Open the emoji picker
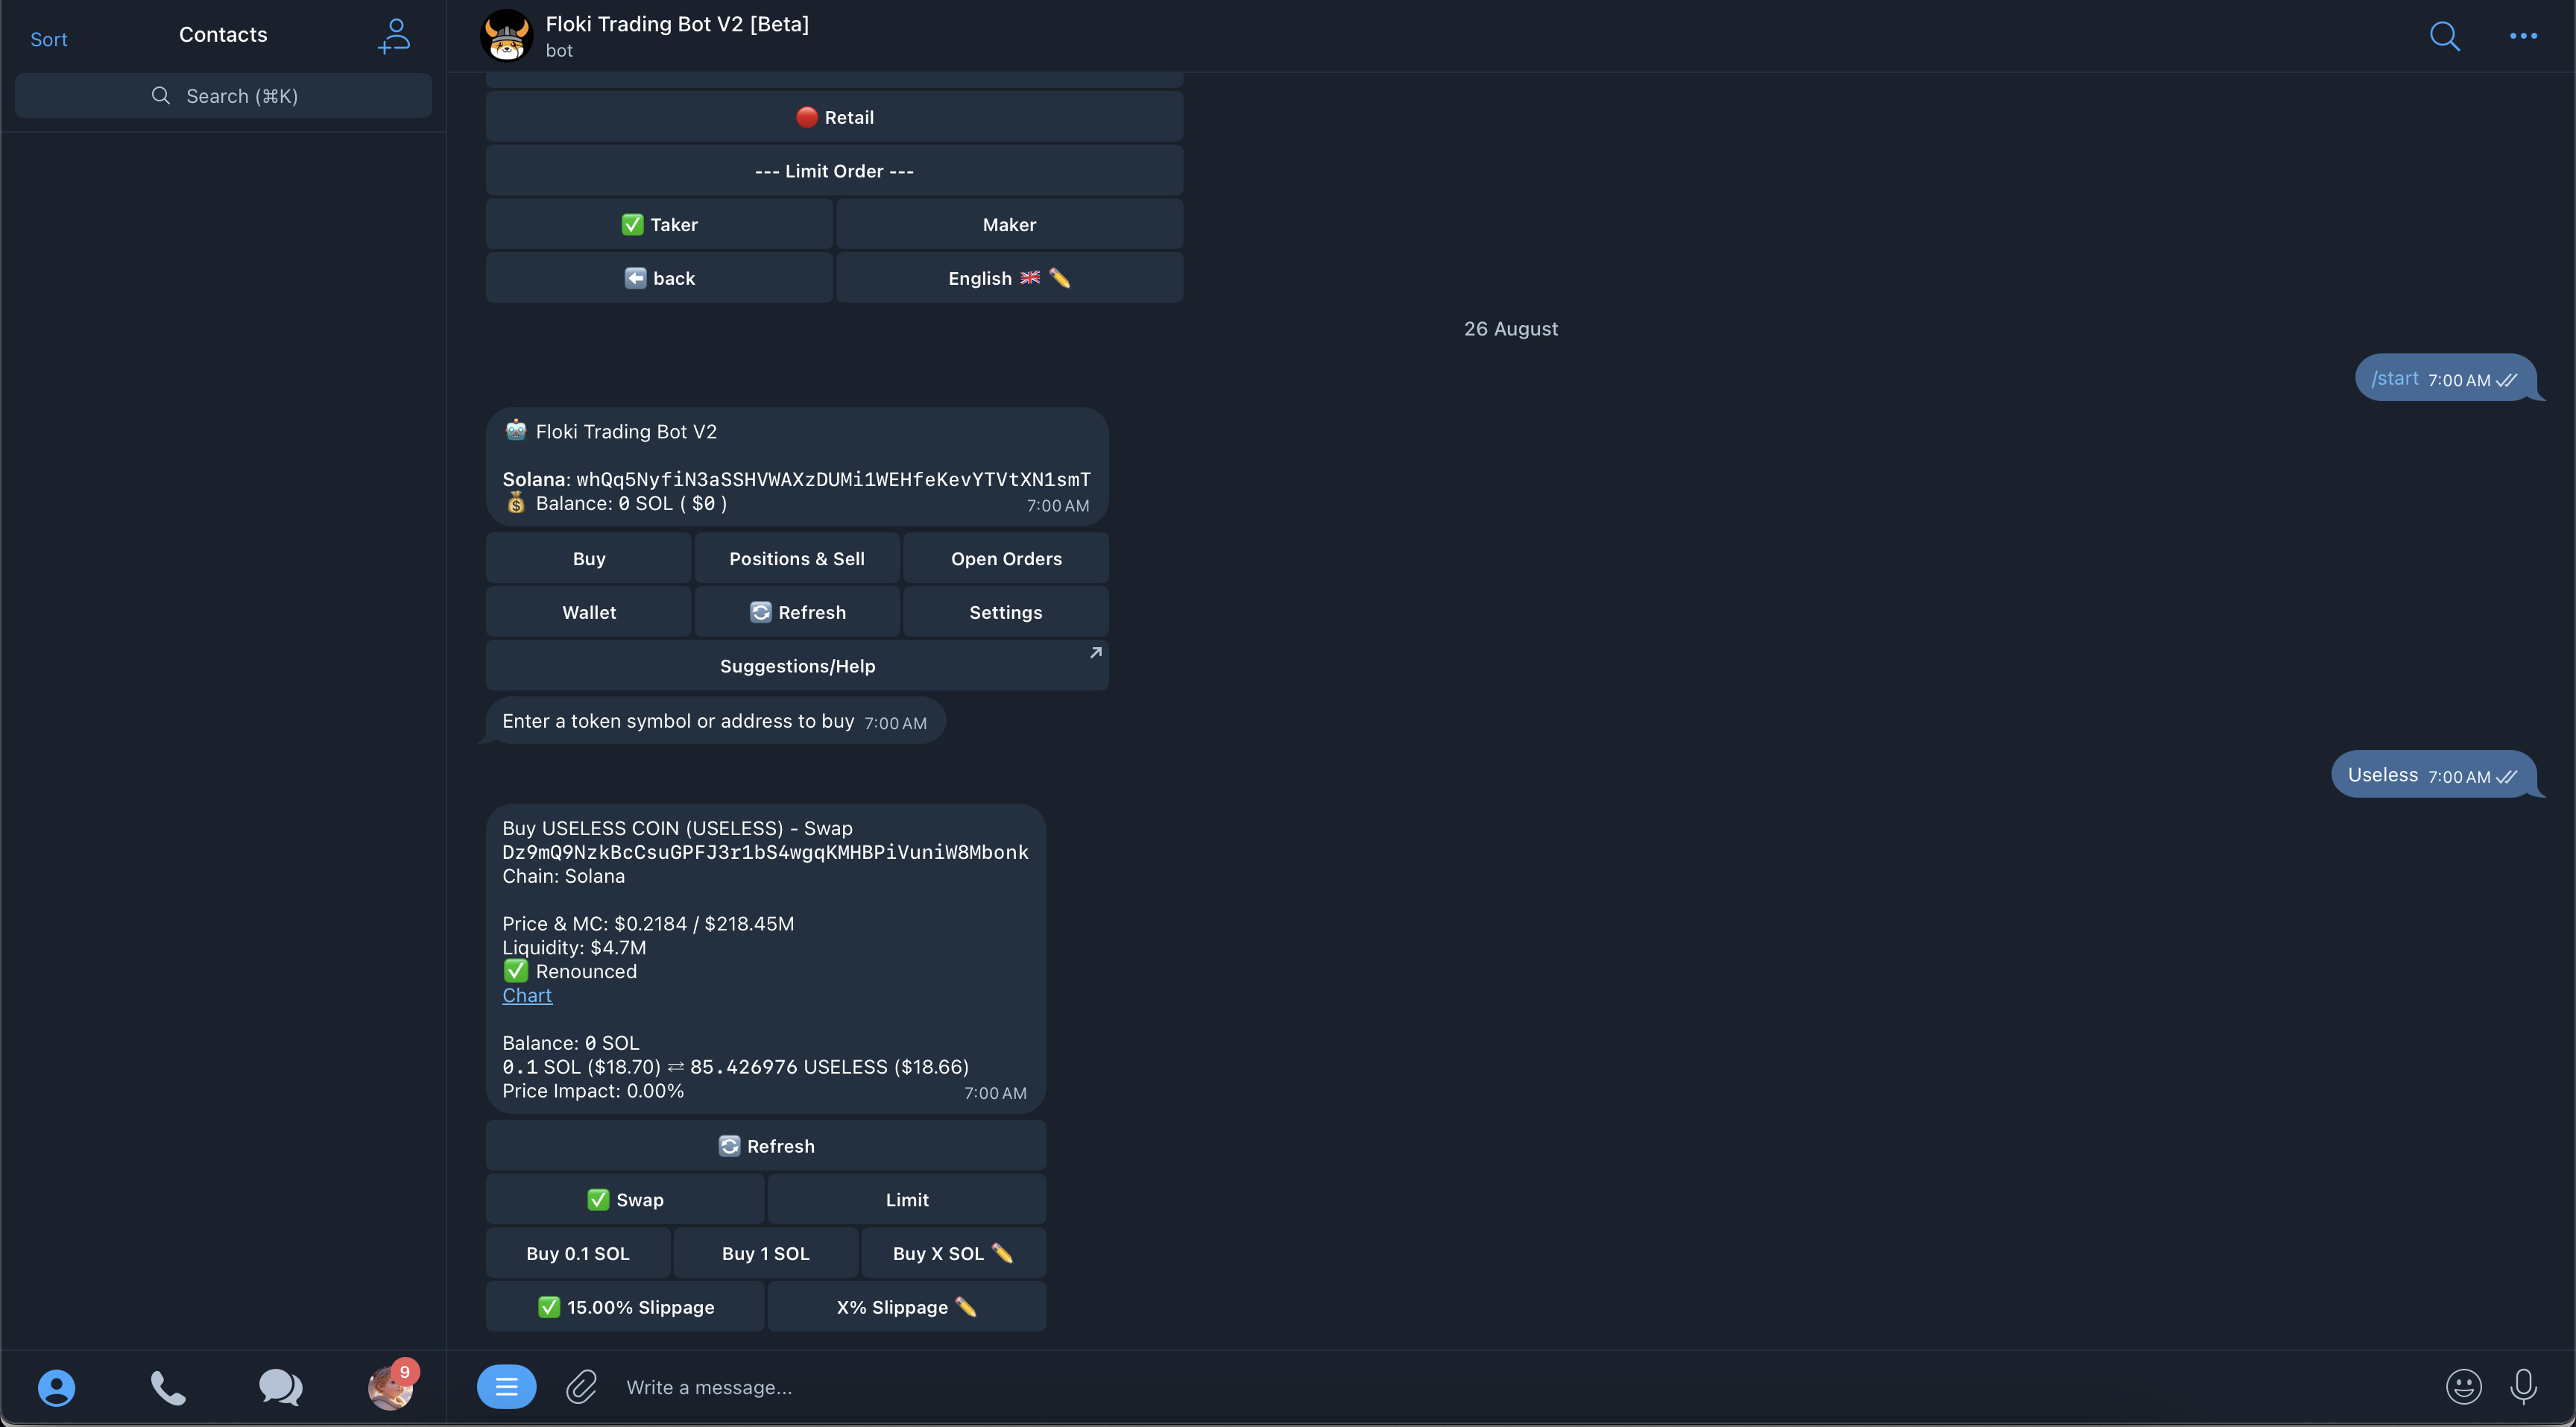The height and width of the screenshot is (1427, 2576). point(2464,1386)
